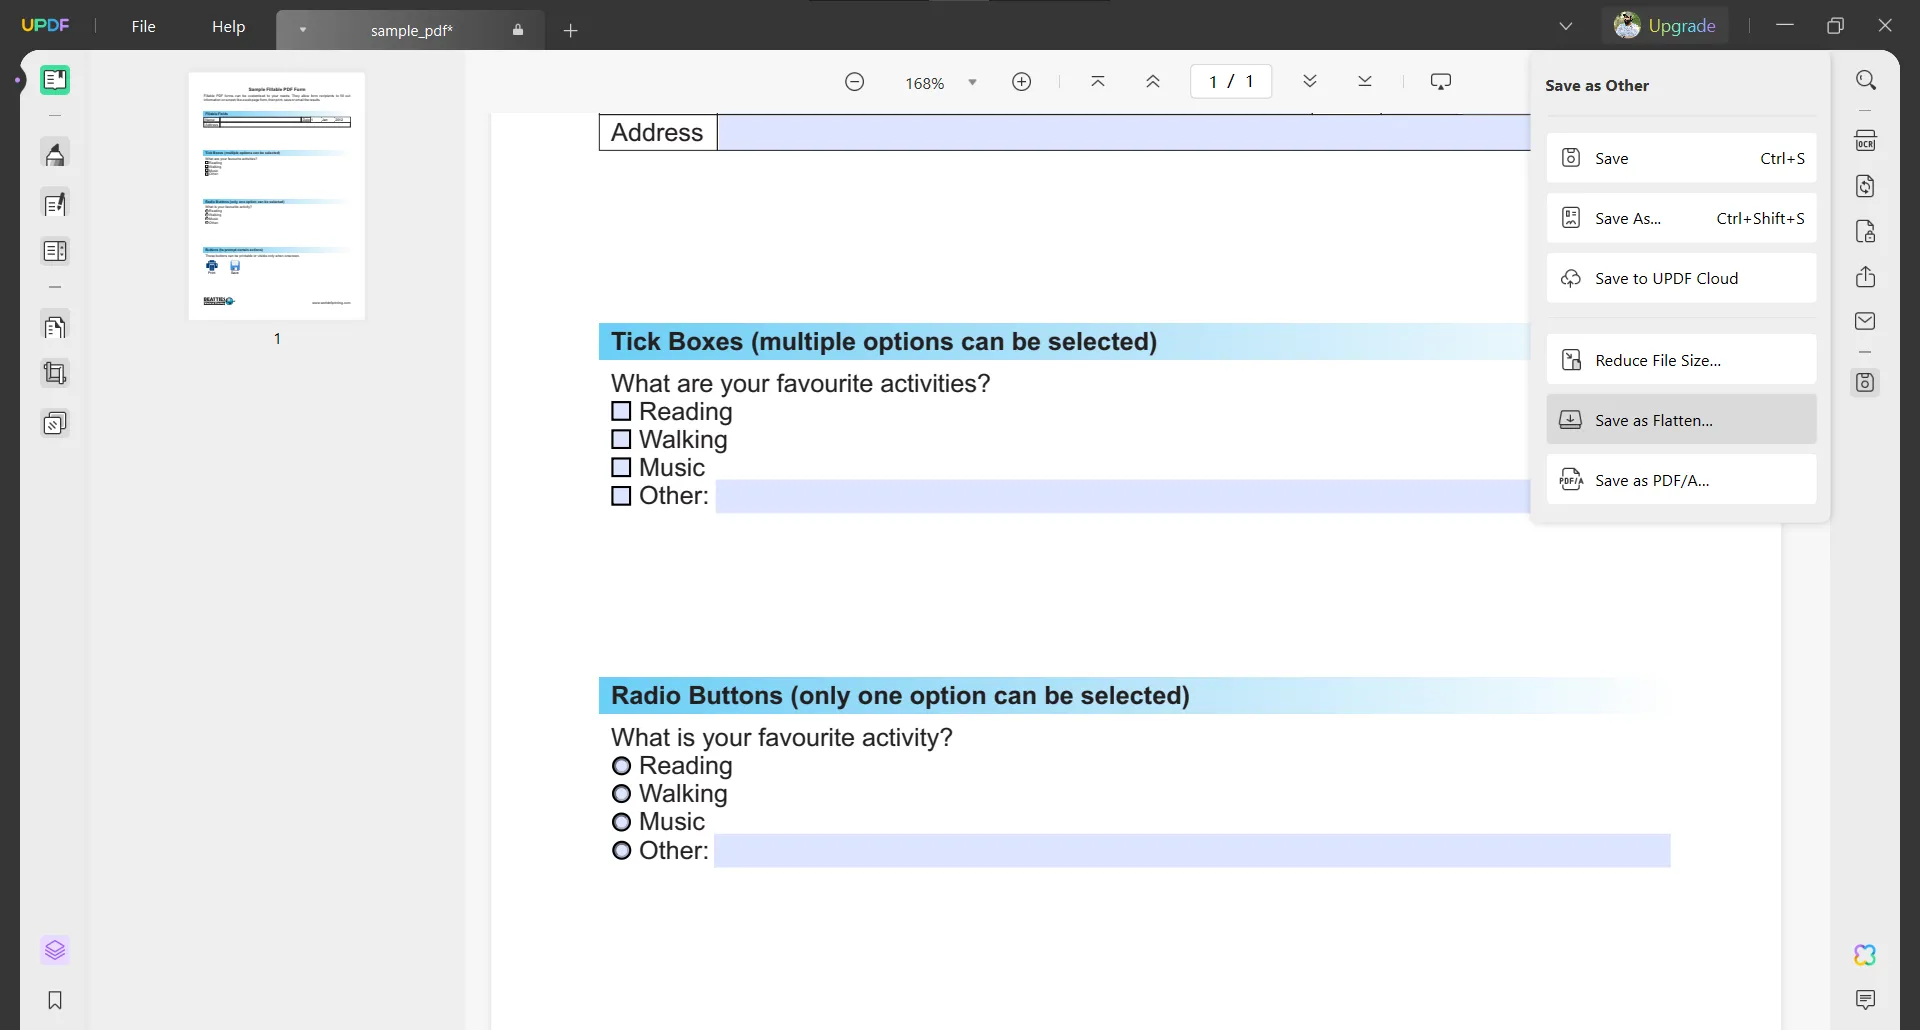1920x1030 pixels.
Task: Choose Save as Flatten... option
Action: click(1681, 420)
